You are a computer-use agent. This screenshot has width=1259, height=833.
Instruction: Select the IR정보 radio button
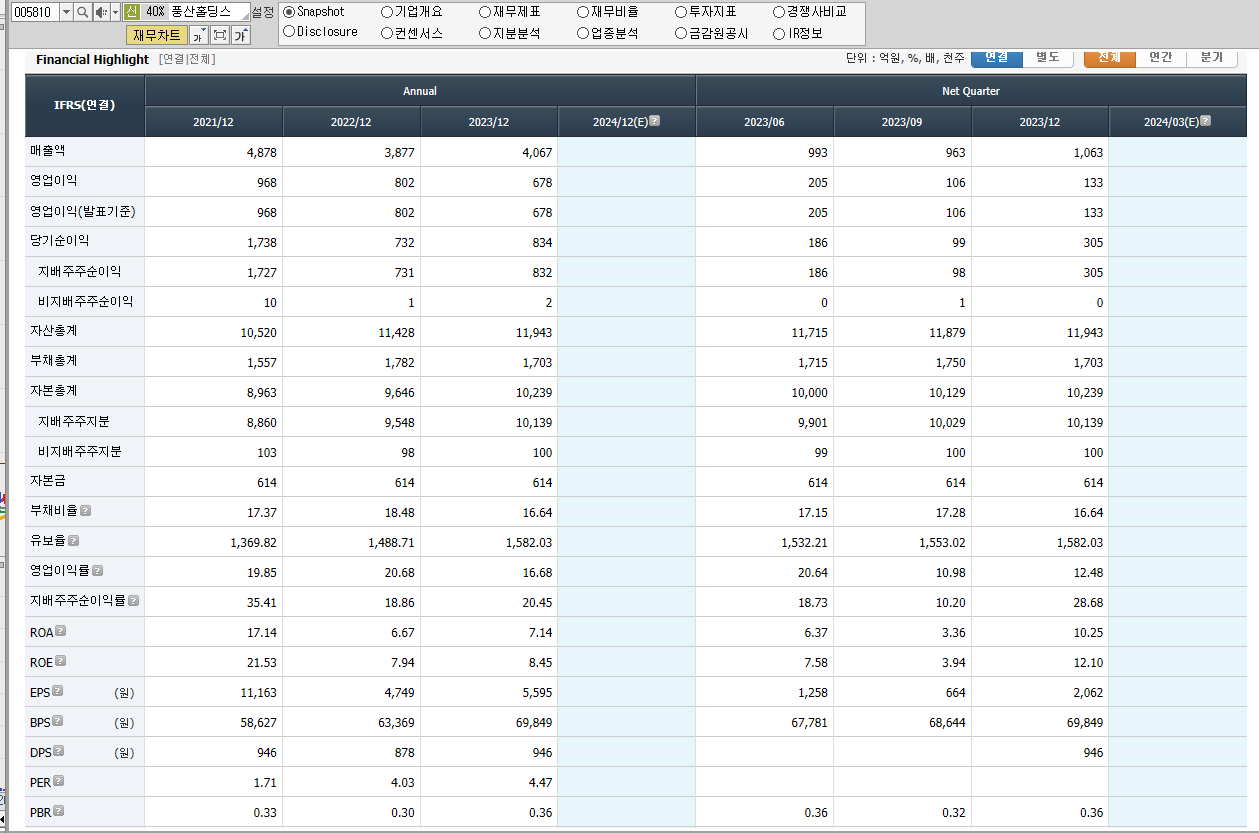pos(779,32)
